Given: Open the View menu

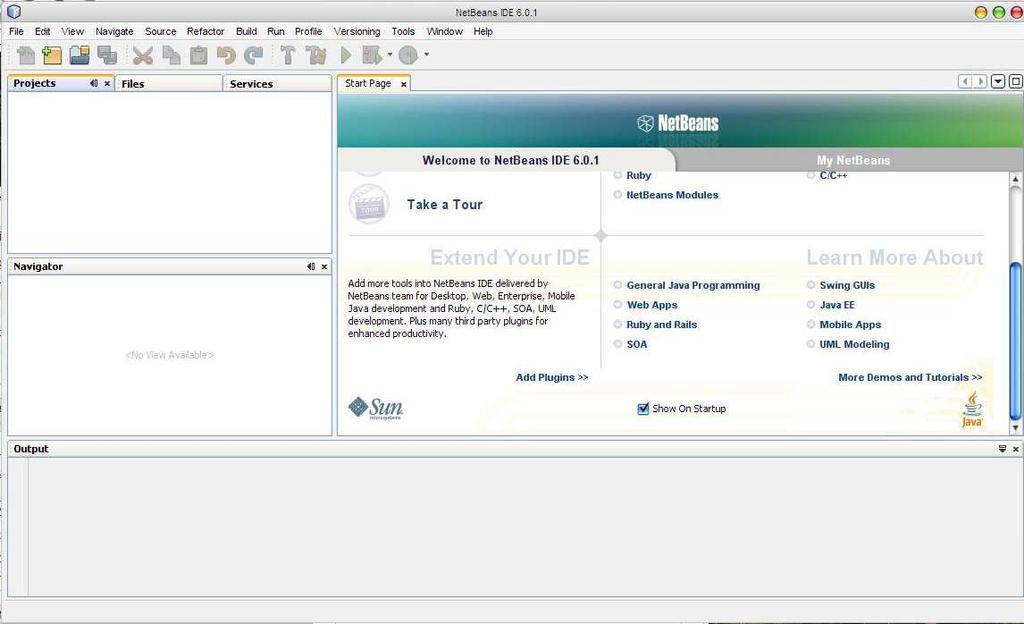Looking at the screenshot, I should tap(72, 31).
